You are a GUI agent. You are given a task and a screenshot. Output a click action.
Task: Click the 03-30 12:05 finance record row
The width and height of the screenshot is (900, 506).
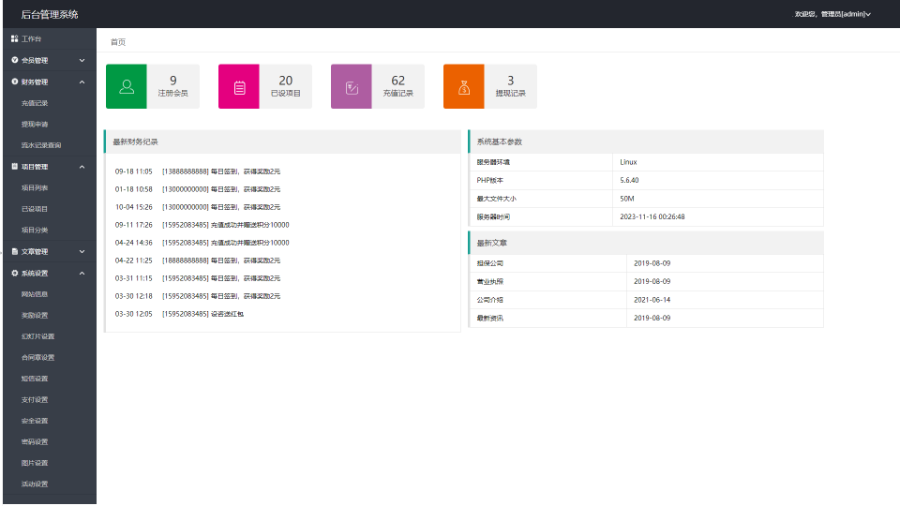click(x=179, y=314)
